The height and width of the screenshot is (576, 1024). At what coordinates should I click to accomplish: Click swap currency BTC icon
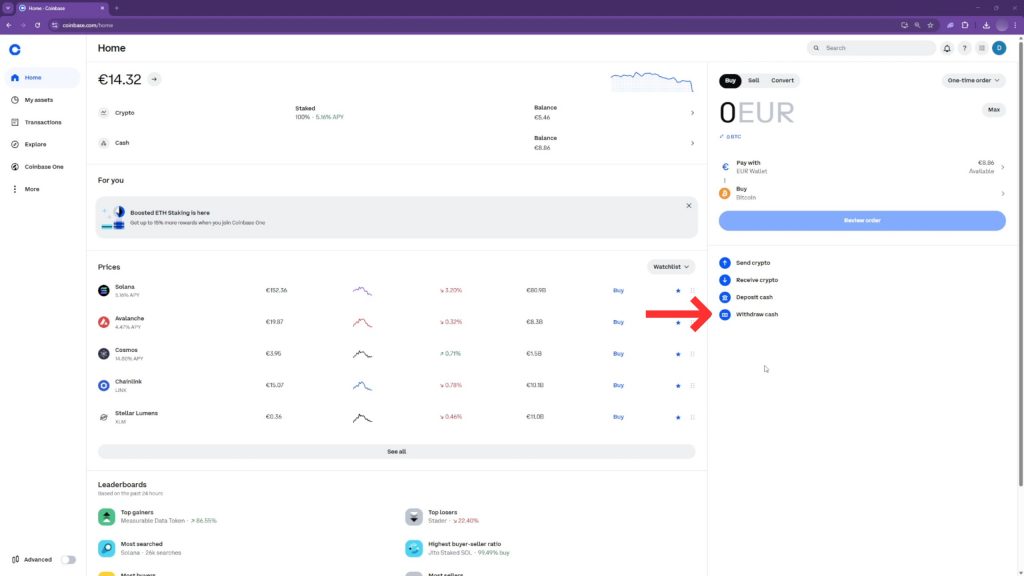[x=722, y=136]
